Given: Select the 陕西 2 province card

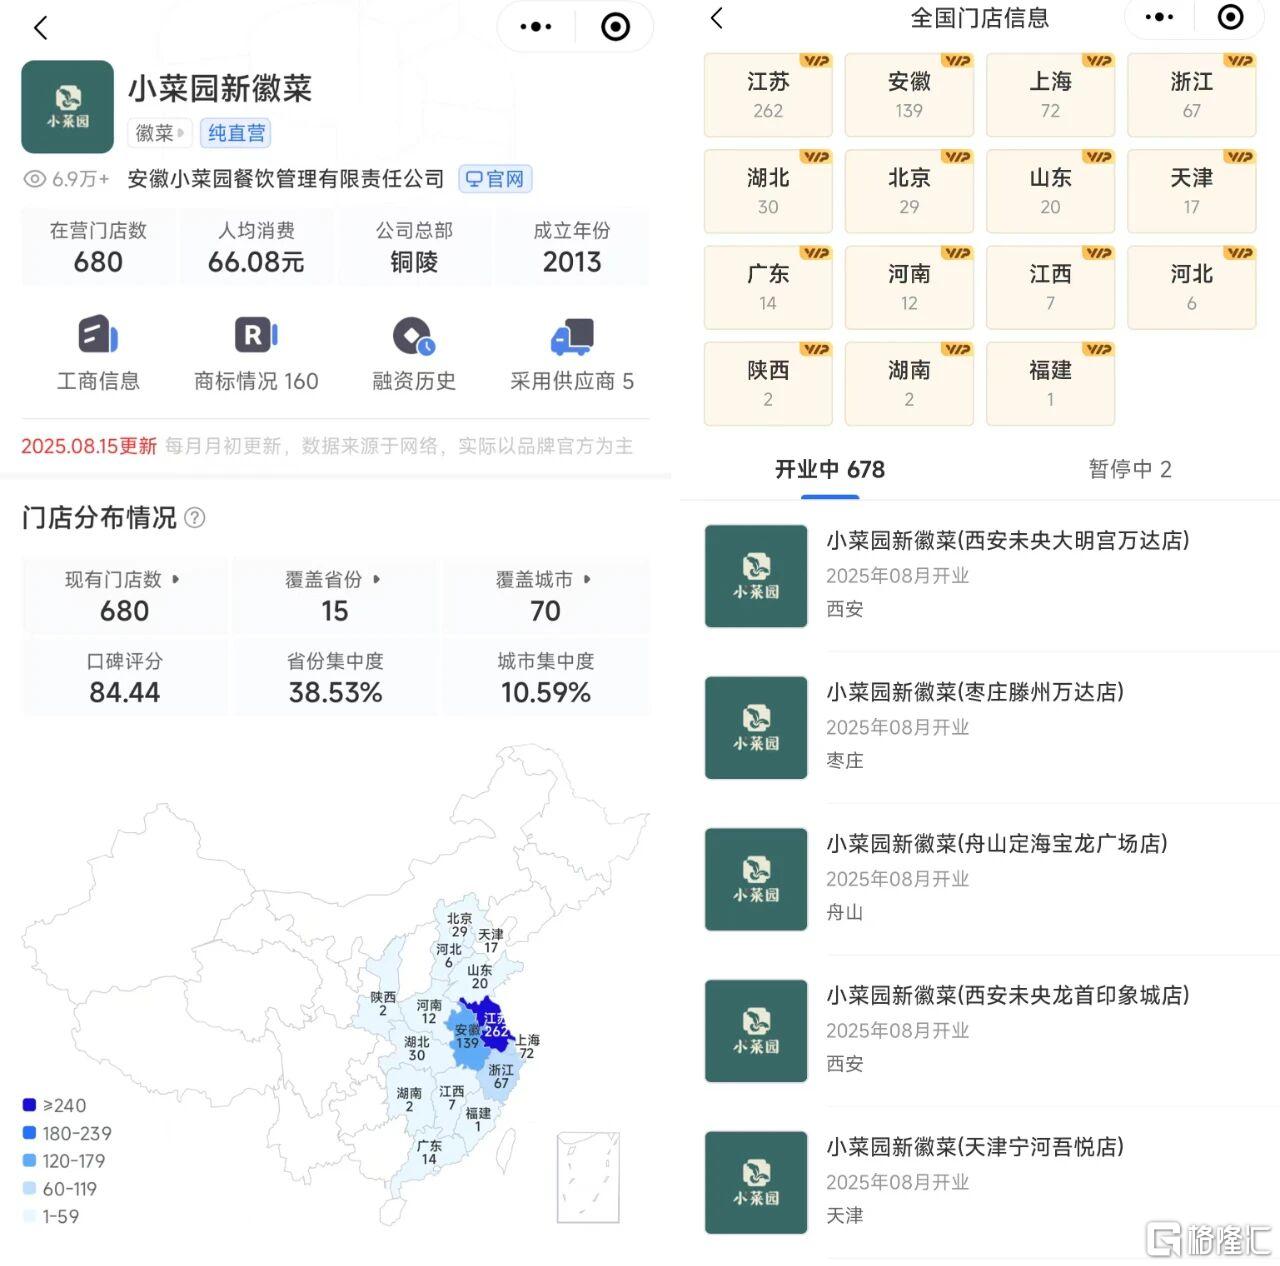Looking at the screenshot, I should point(768,383).
